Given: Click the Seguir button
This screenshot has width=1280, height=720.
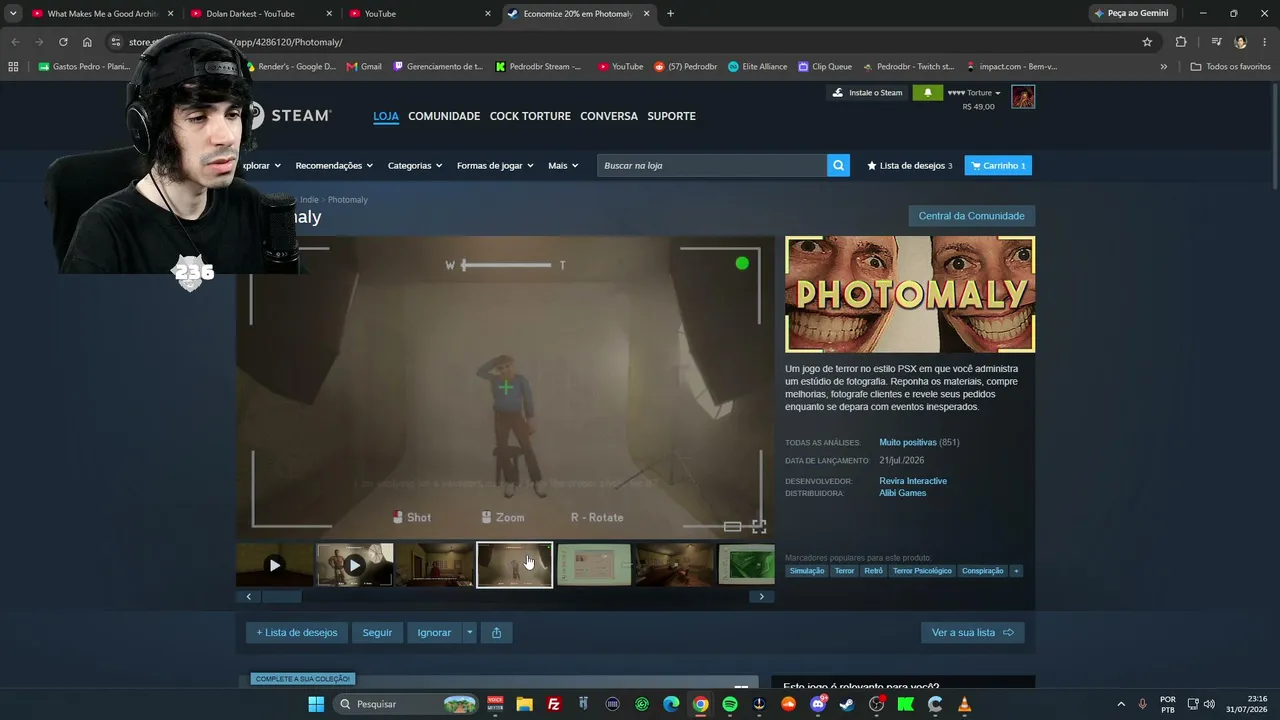Looking at the screenshot, I should click(377, 632).
